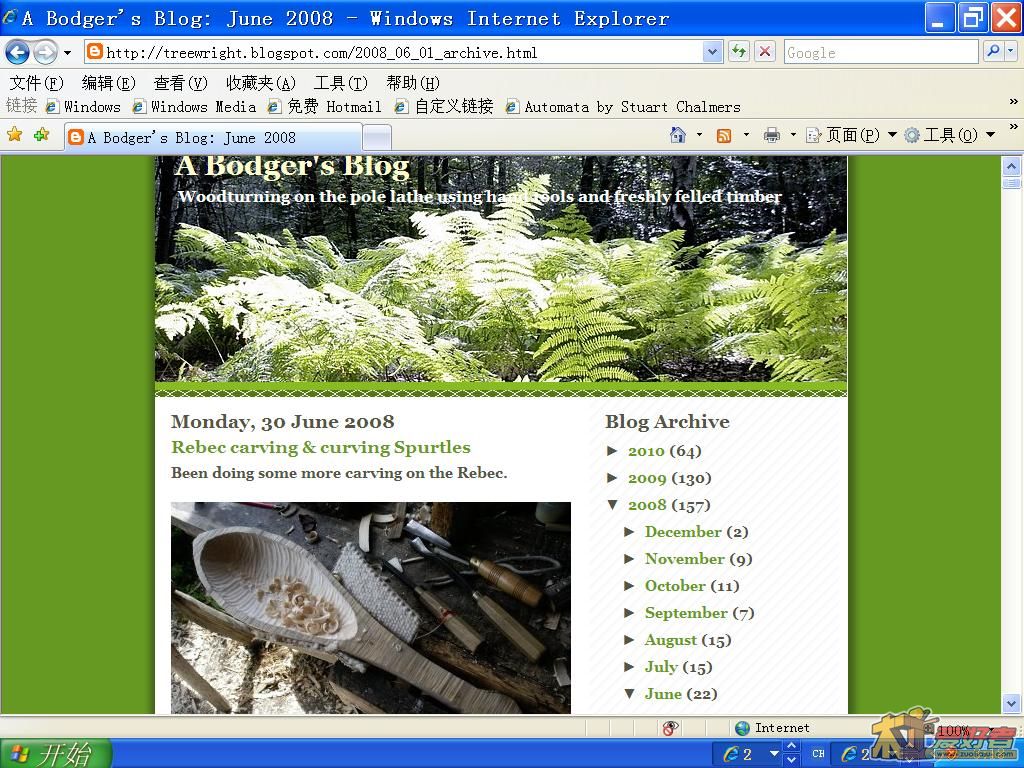Open Favorites Center star icon
This screenshot has width=1024, height=768.
point(15,135)
